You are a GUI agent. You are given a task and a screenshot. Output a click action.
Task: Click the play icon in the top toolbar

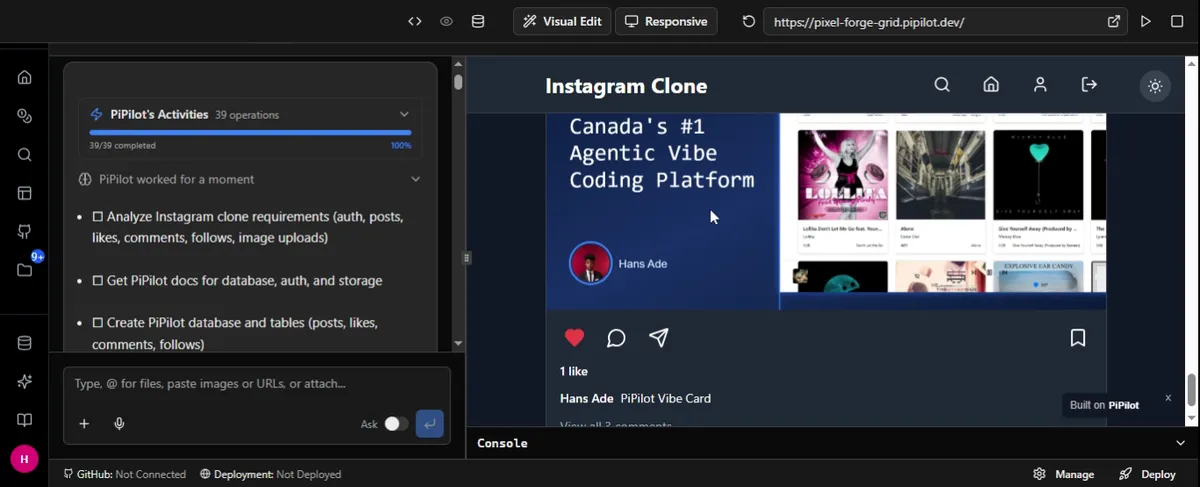(1146, 21)
